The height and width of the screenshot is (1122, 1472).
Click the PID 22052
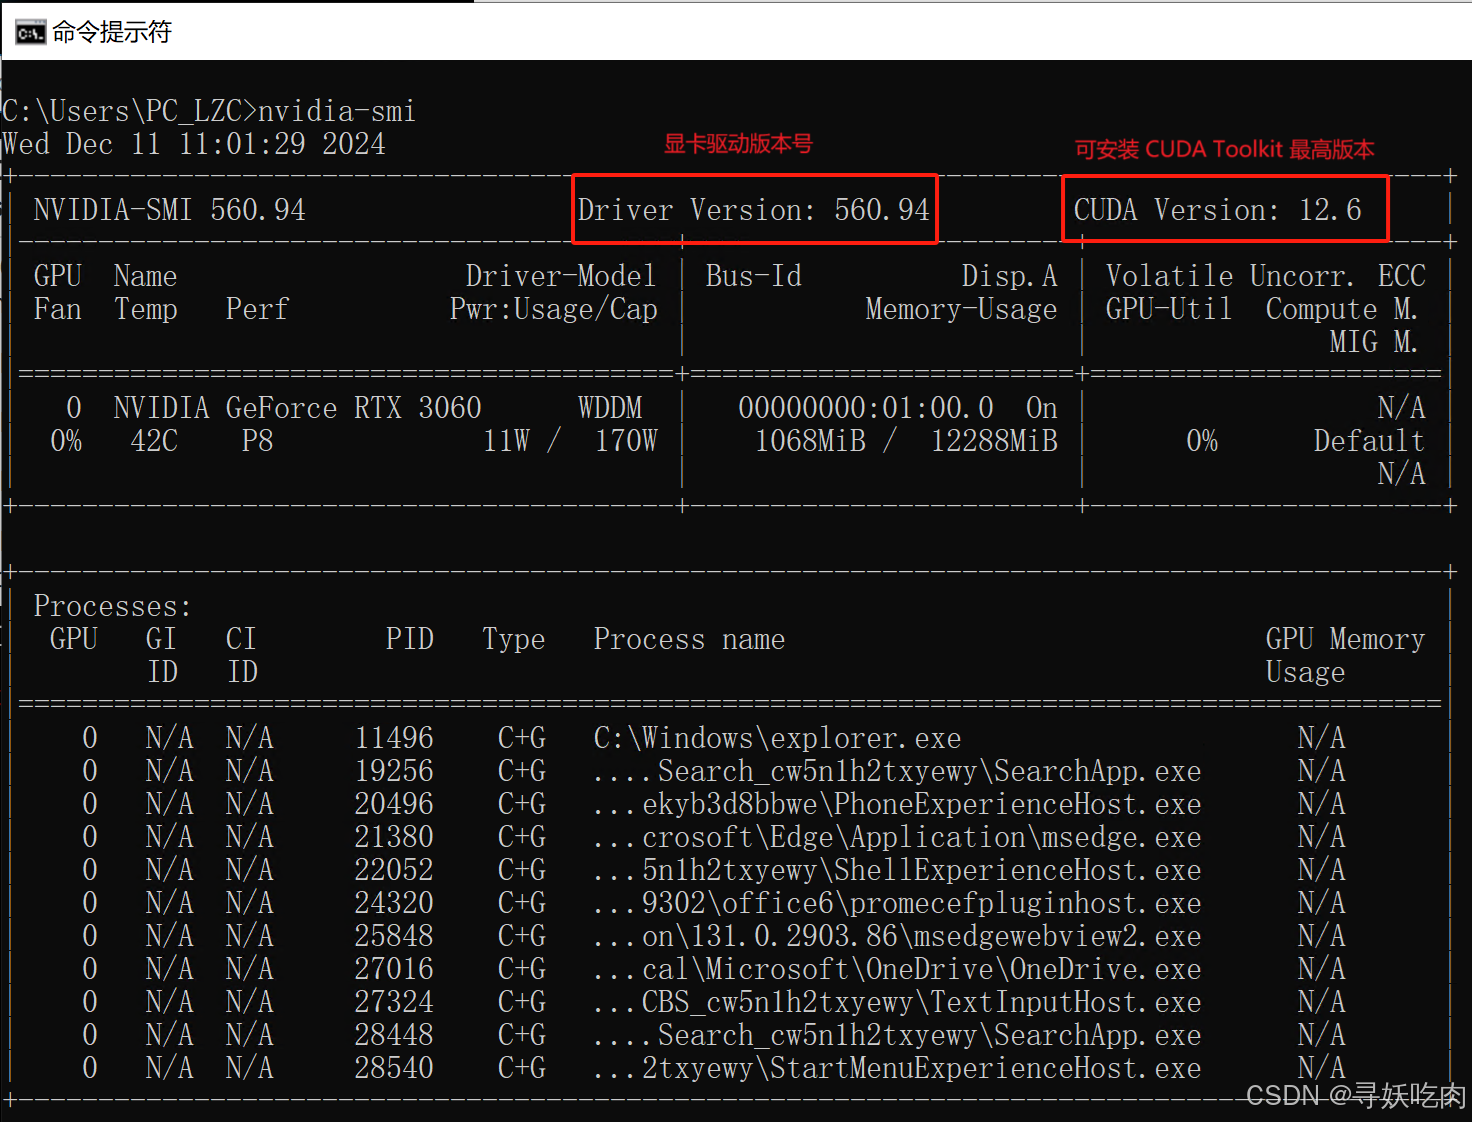[394, 870]
